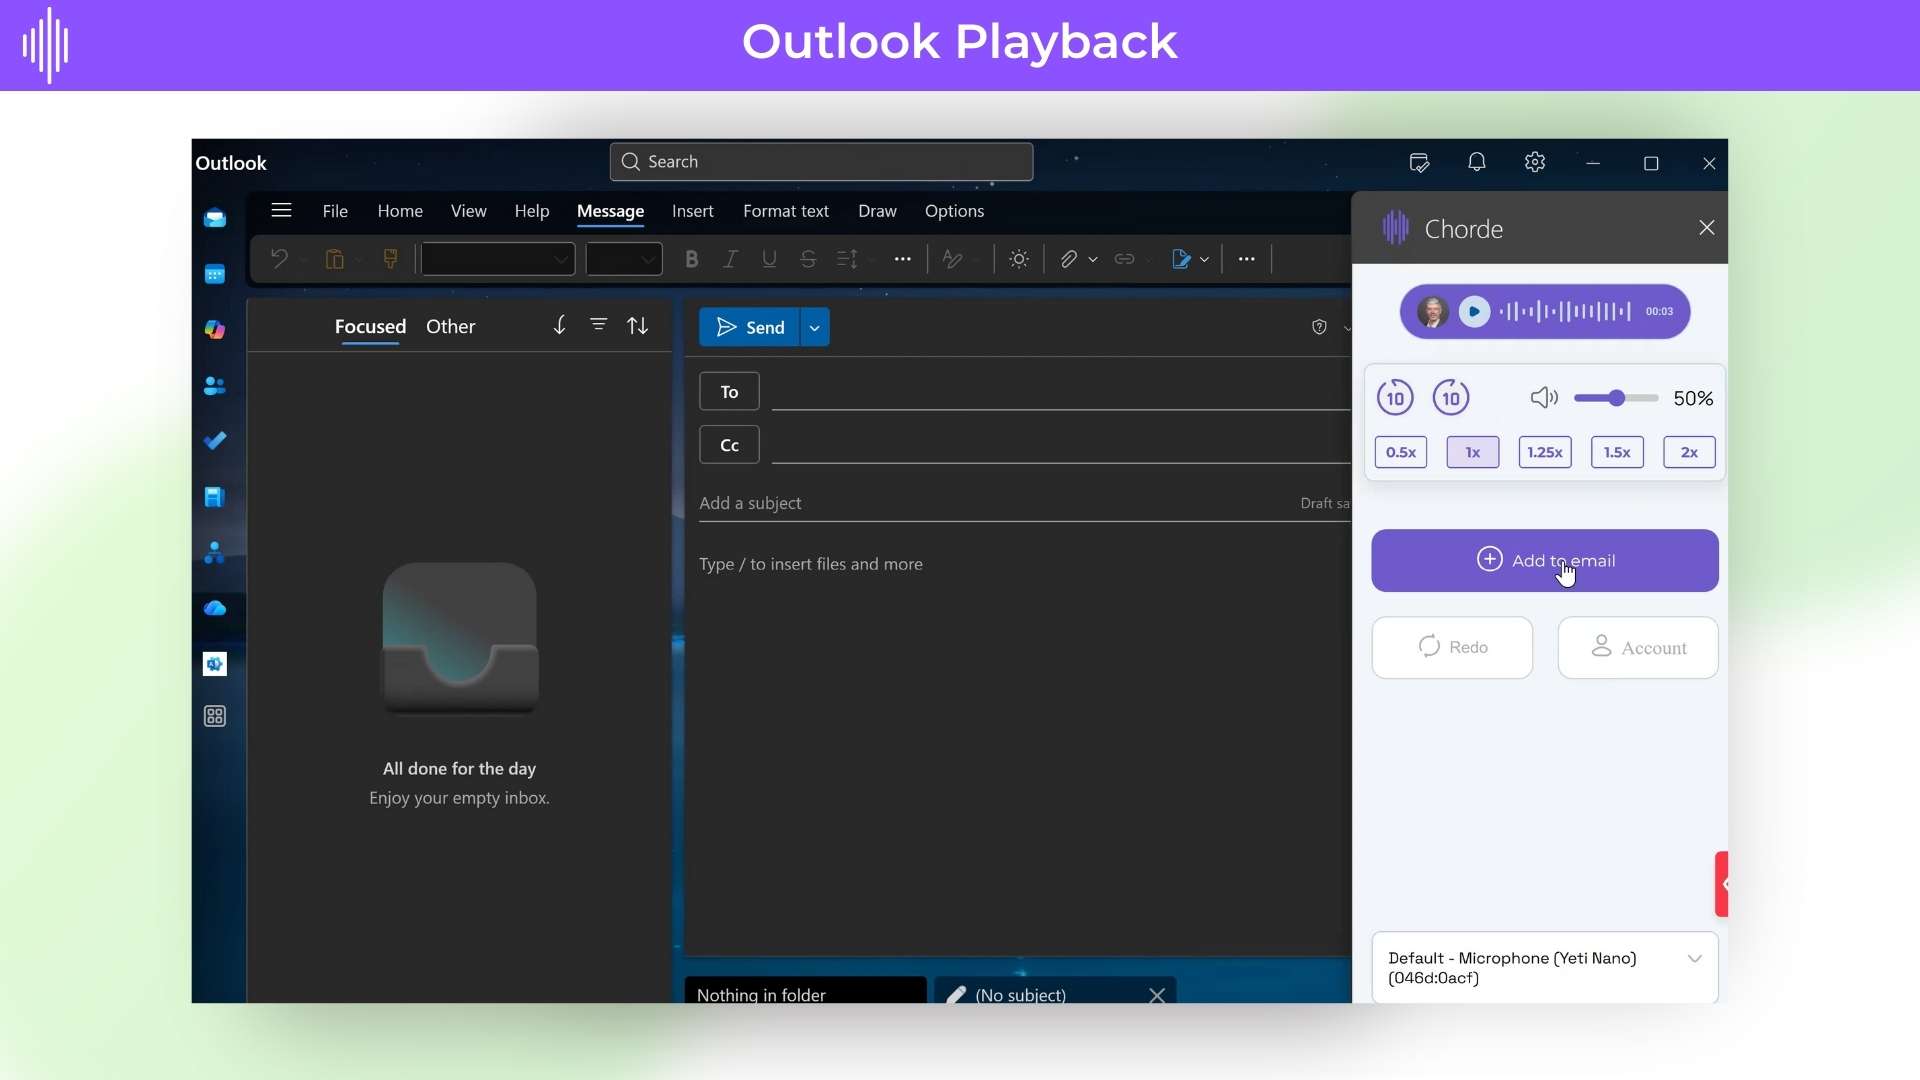
Task: Open the People app icon
Action: 215,385
